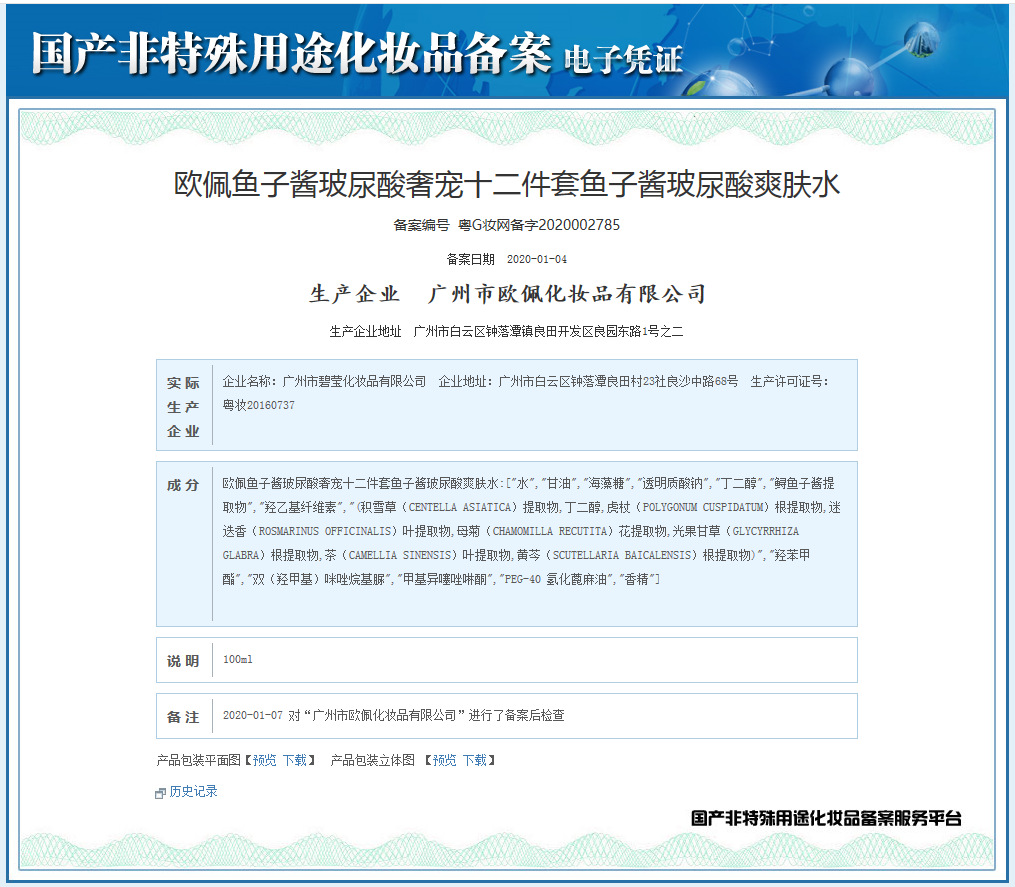The width and height of the screenshot is (1015, 887).
Task: Click the 电子凭证 text in banner
Action: point(623,60)
